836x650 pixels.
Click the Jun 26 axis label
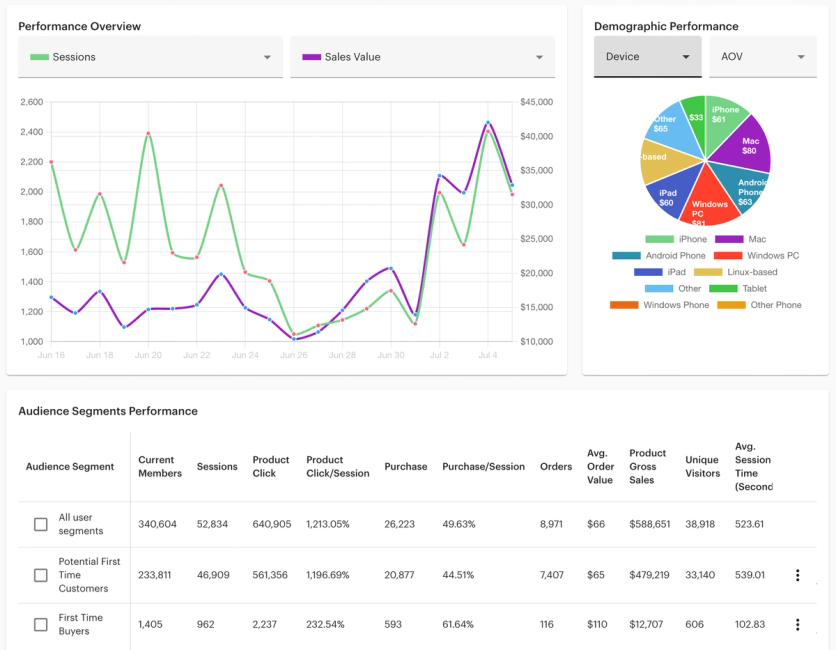[x=294, y=355]
